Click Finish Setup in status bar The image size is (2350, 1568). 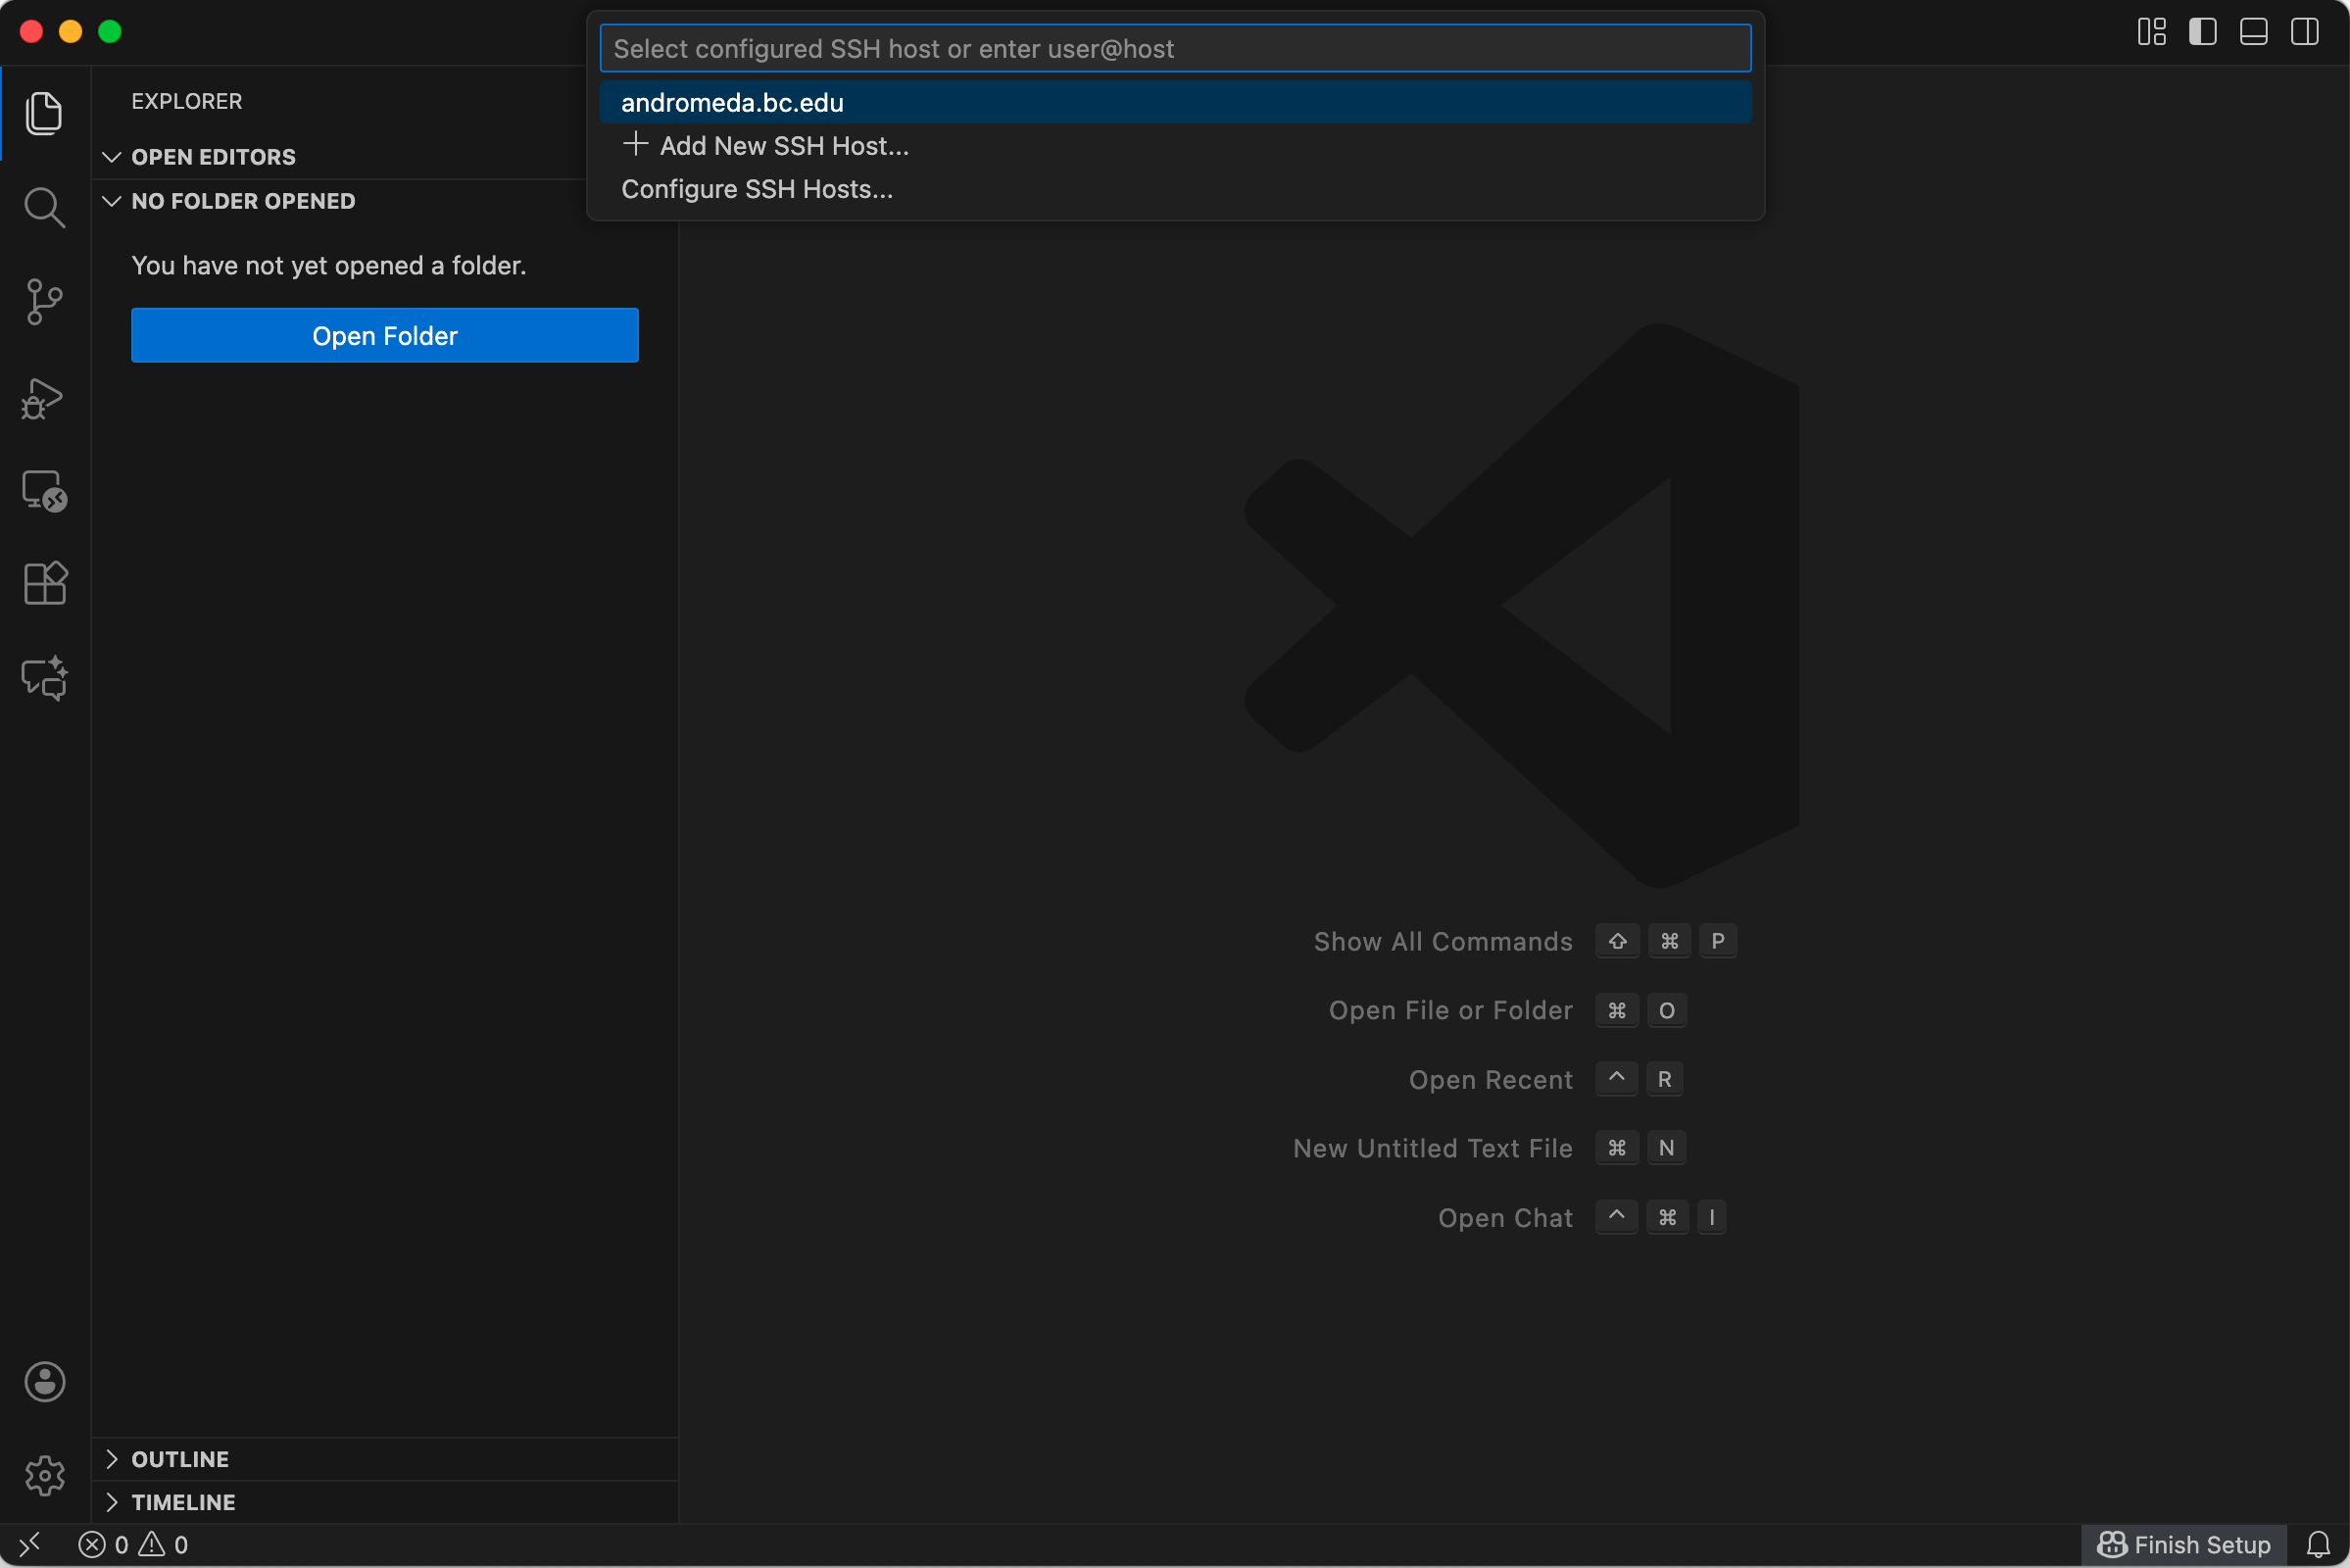[x=2184, y=1545]
